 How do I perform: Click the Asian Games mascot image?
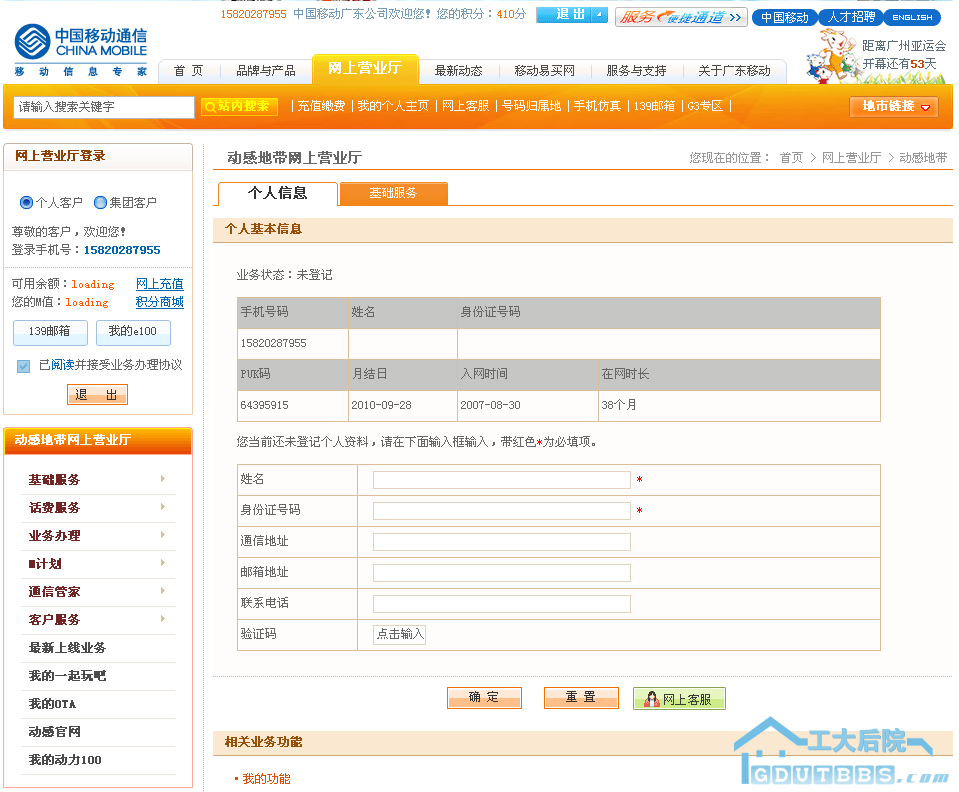click(x=831, y=56)
